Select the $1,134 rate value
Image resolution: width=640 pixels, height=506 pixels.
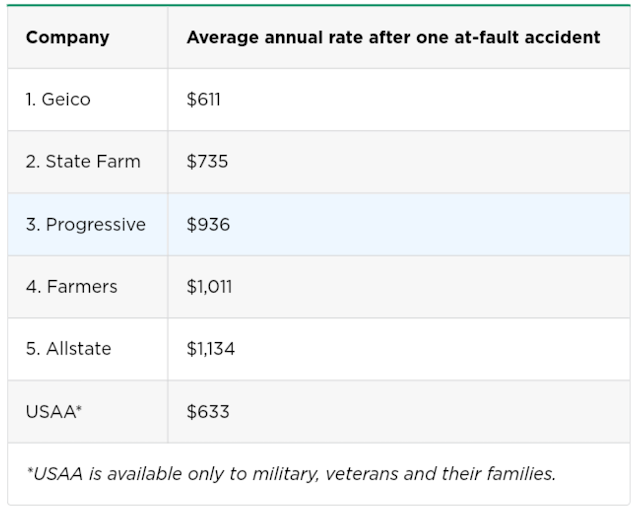point(210,348)
